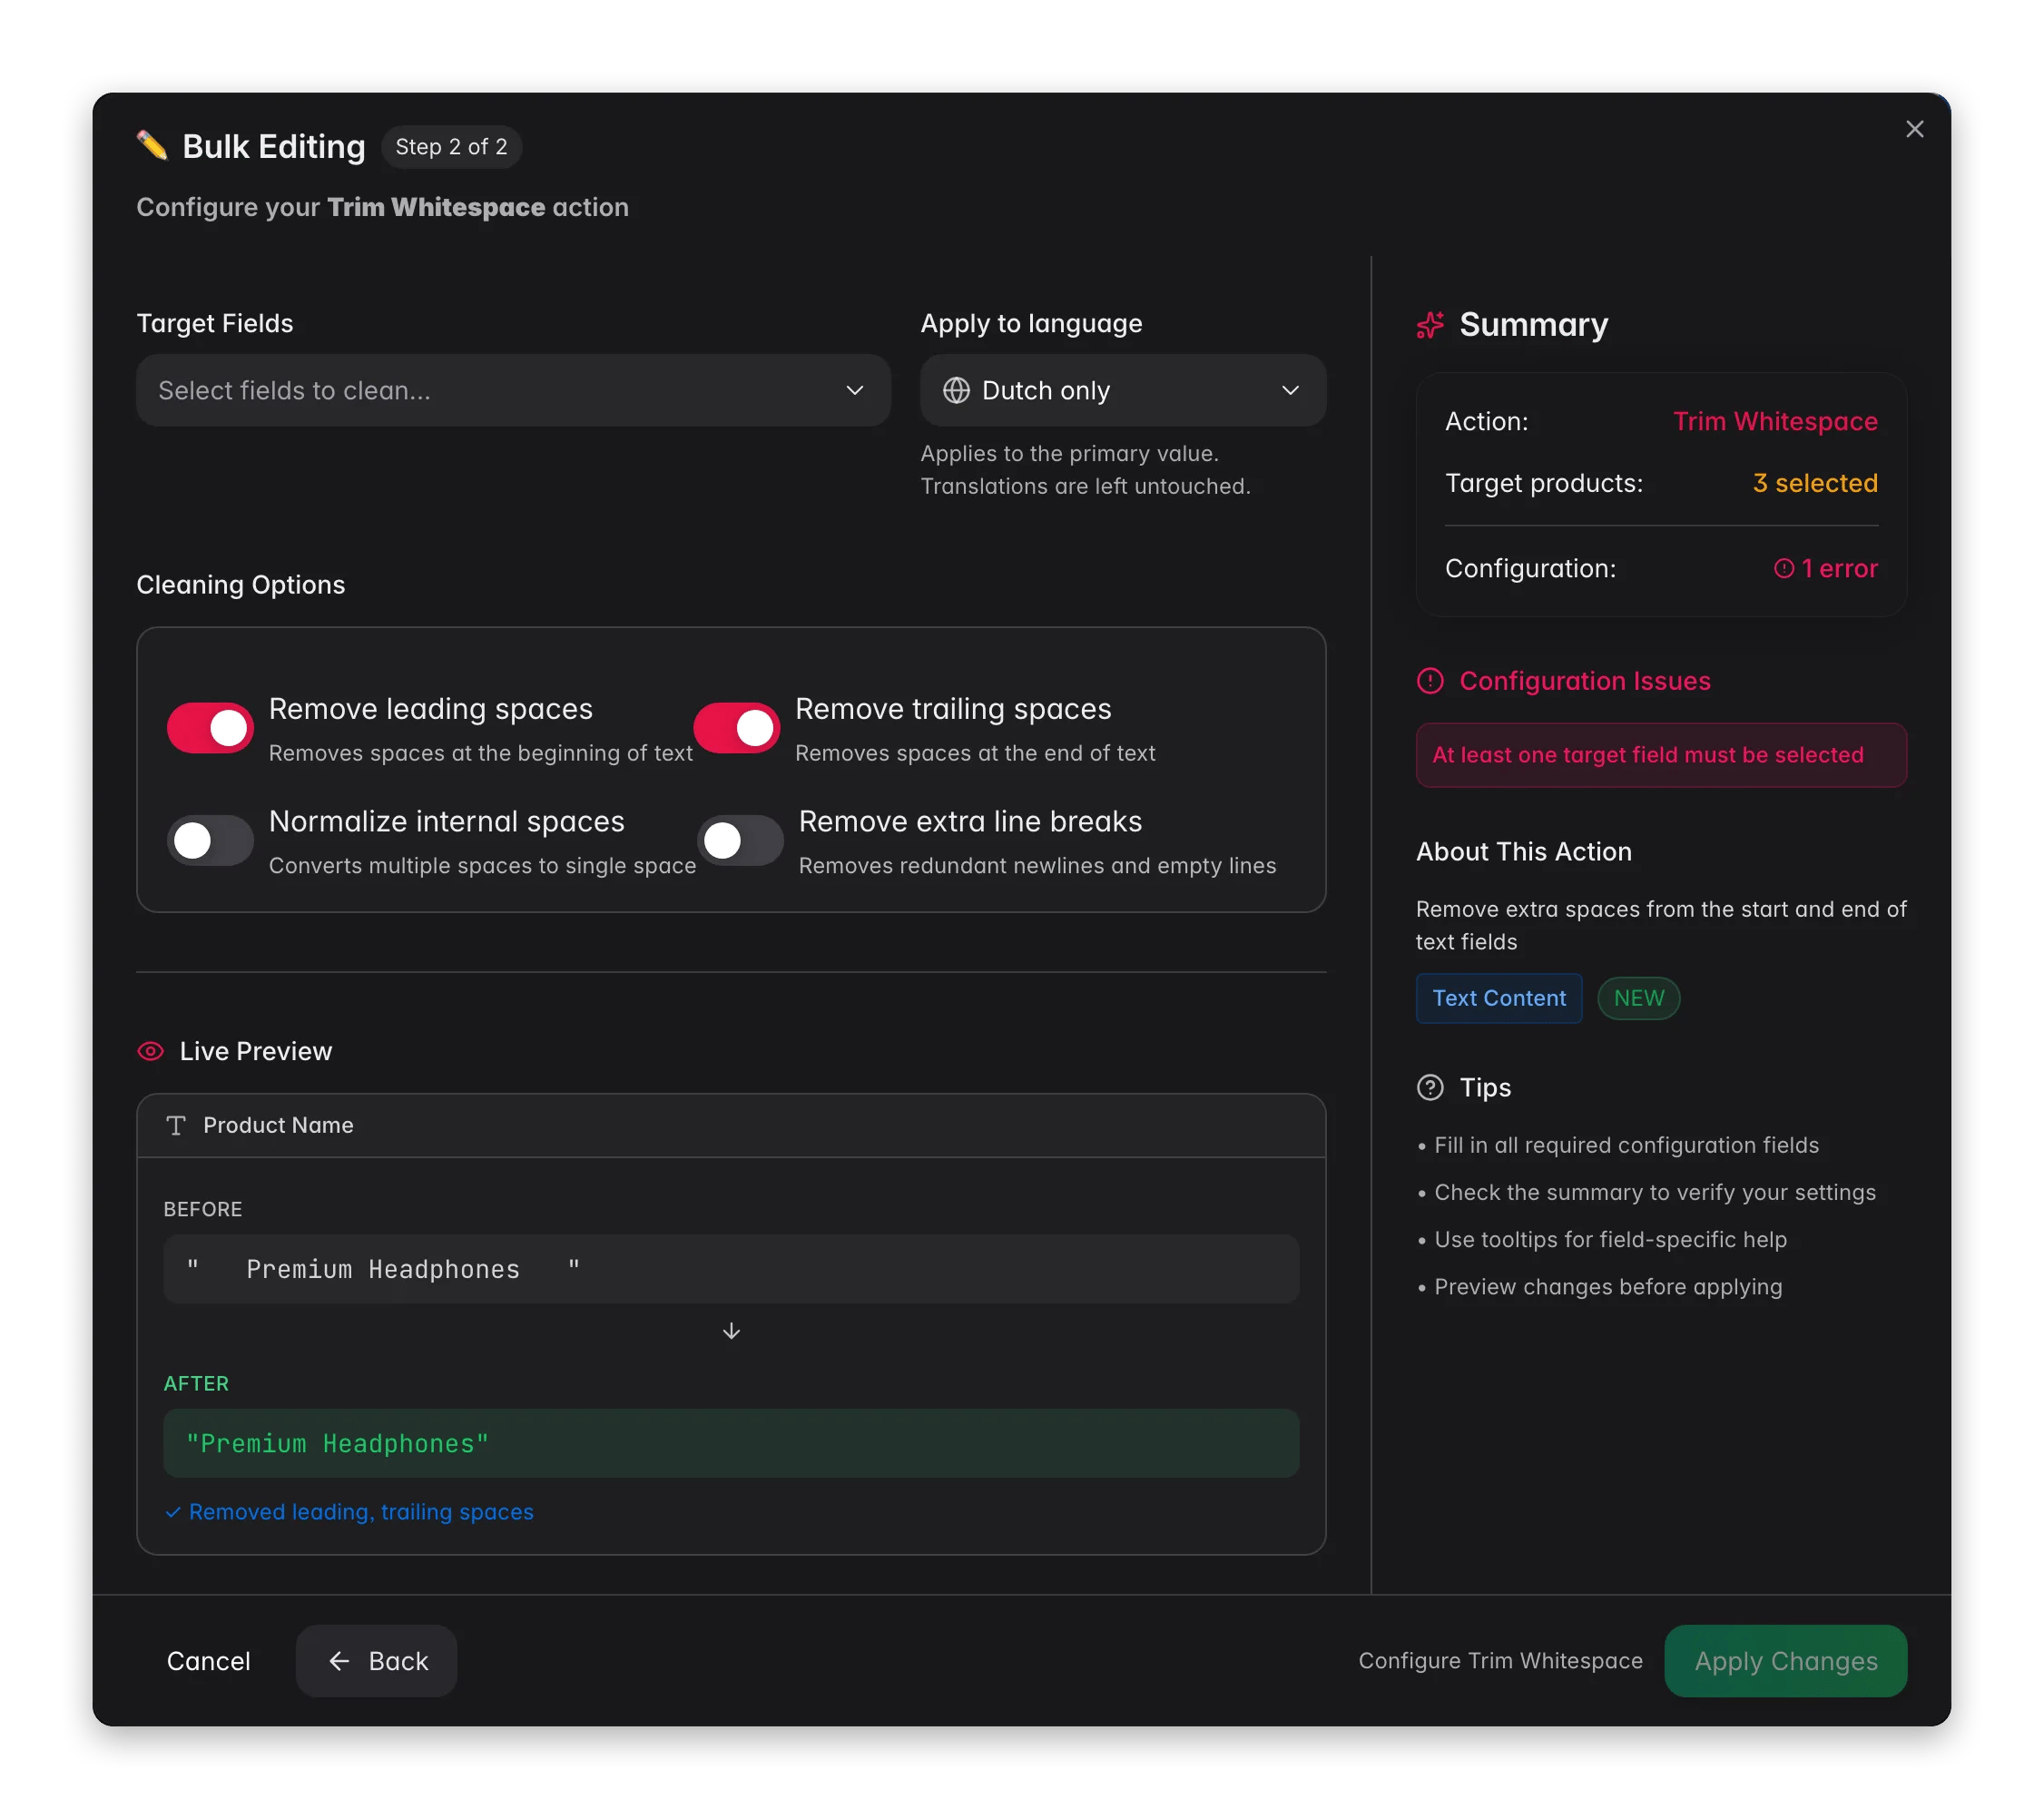Click the Cleaning Options heading

pos(241,585)
